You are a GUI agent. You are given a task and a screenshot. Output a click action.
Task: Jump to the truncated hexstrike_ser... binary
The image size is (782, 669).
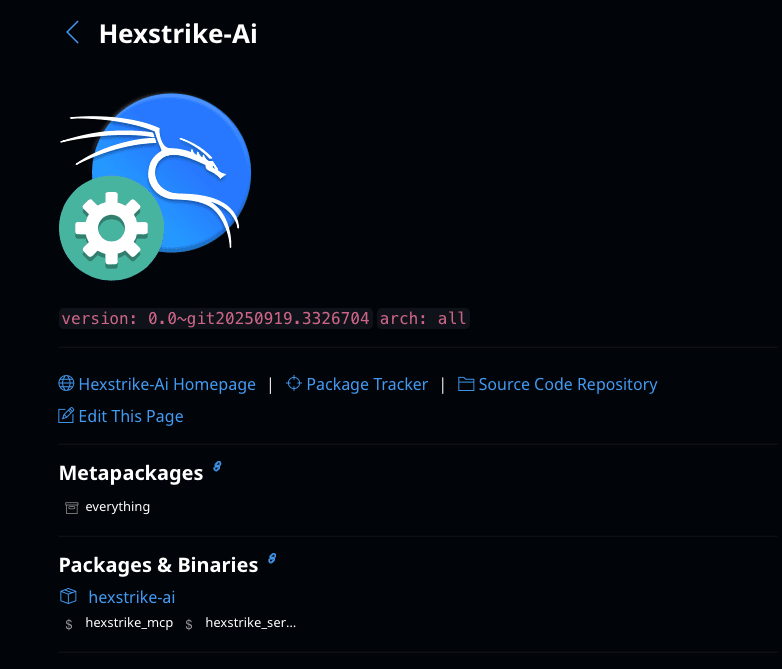click(250, 623)
